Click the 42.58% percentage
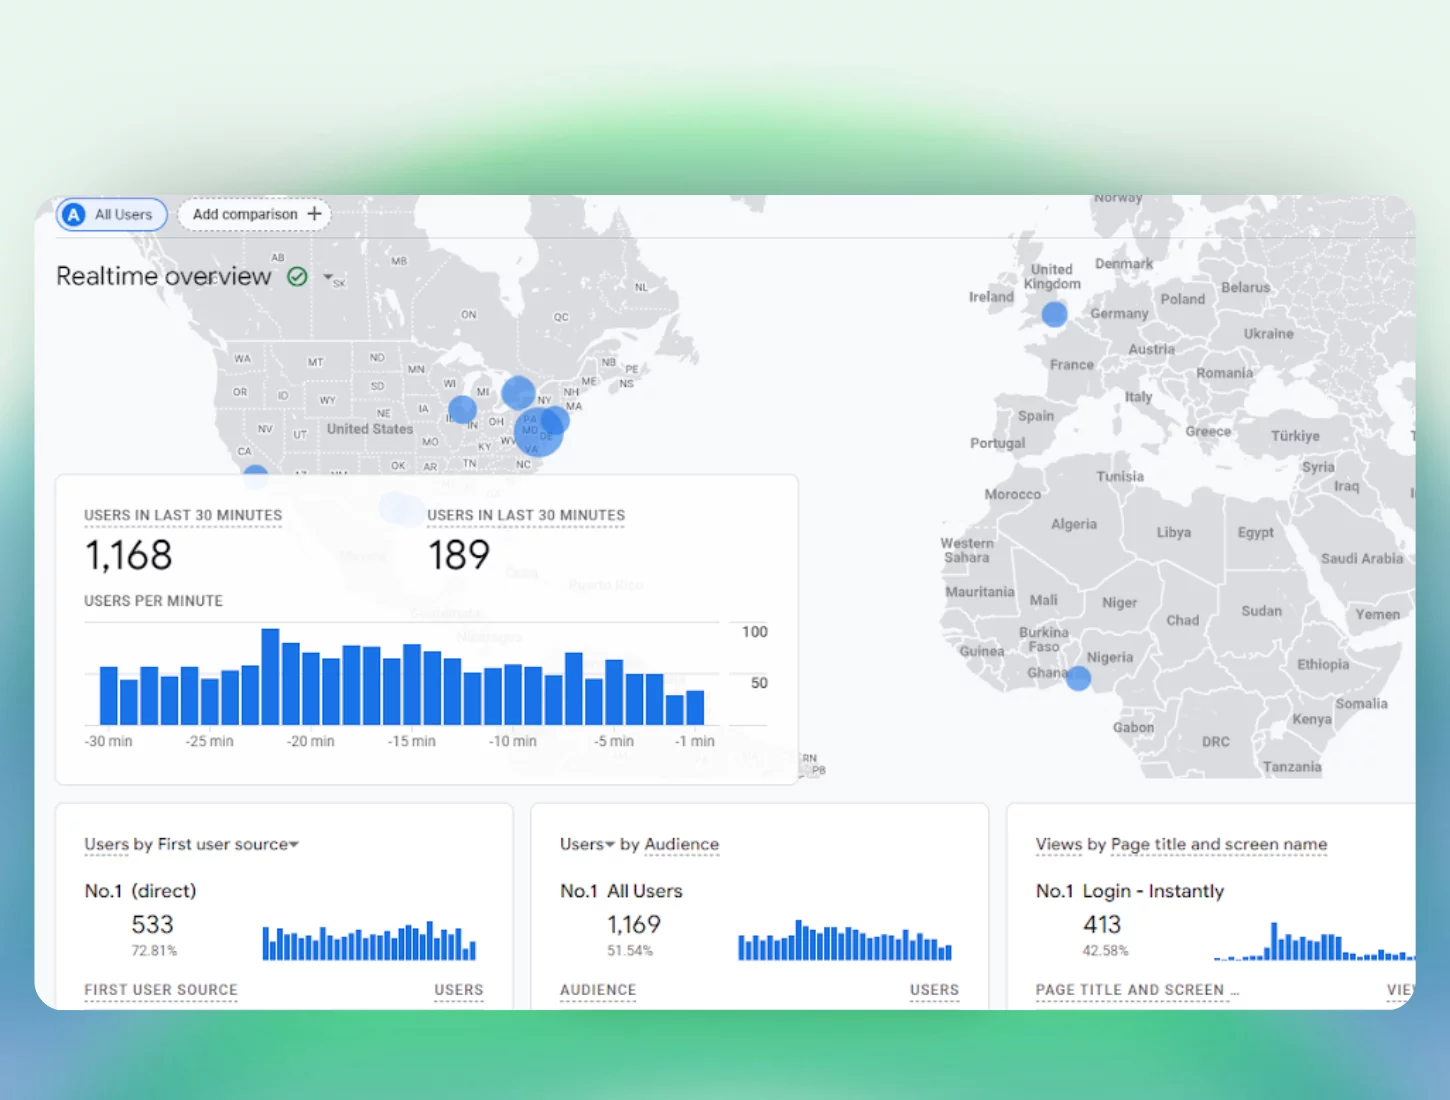1450x1100 pixels. (x=1105, y=951)
